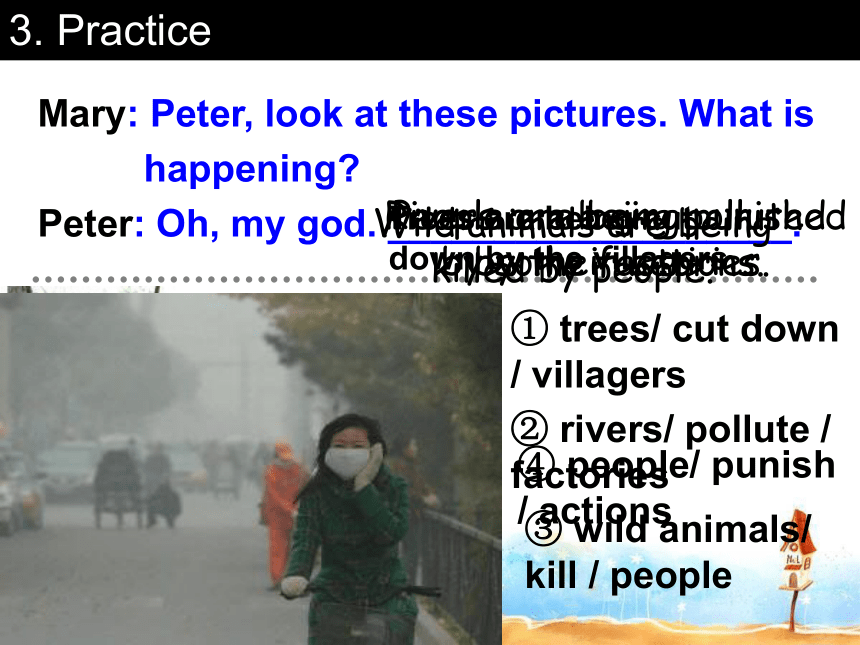860x645 pixels.
Task: Click the '/ villagers' text line
Action: click(x=598, y=375)
